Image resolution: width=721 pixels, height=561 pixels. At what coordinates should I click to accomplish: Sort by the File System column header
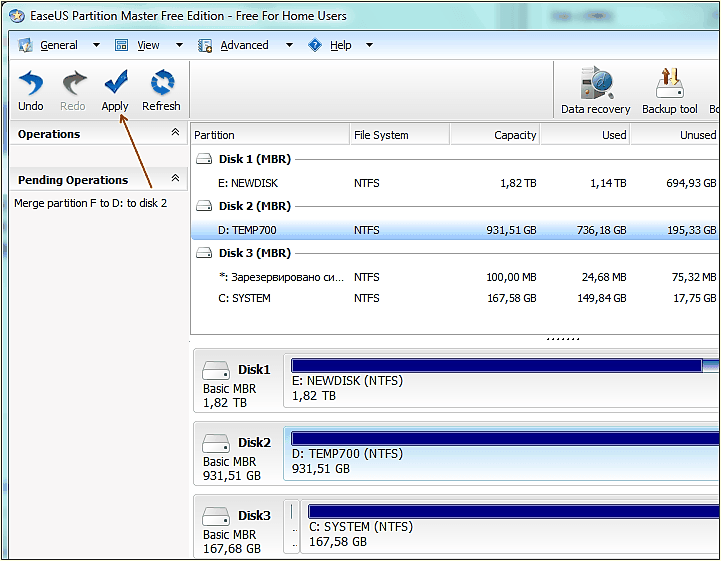(400, 135)
